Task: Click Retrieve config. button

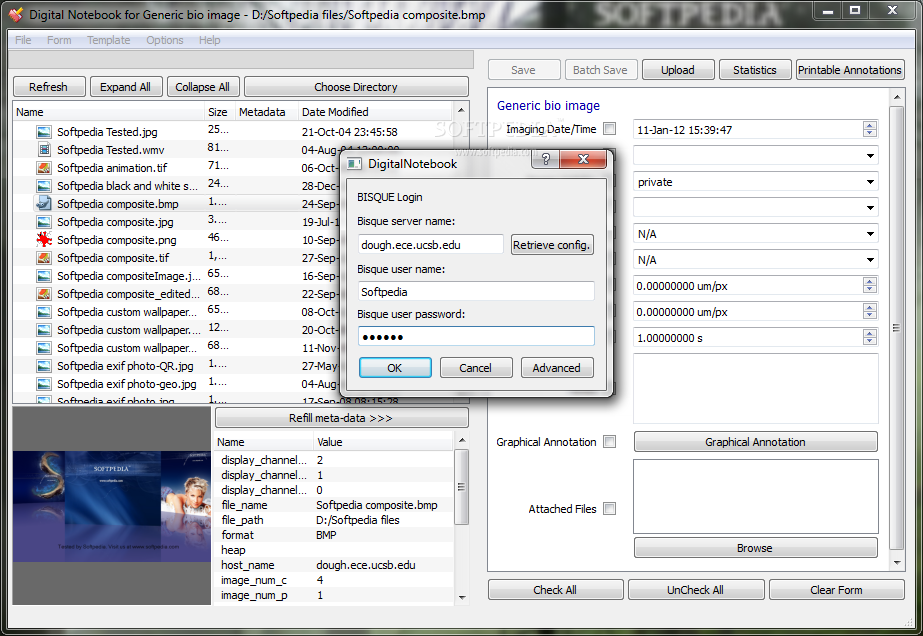Action: (x=552, y=245)
